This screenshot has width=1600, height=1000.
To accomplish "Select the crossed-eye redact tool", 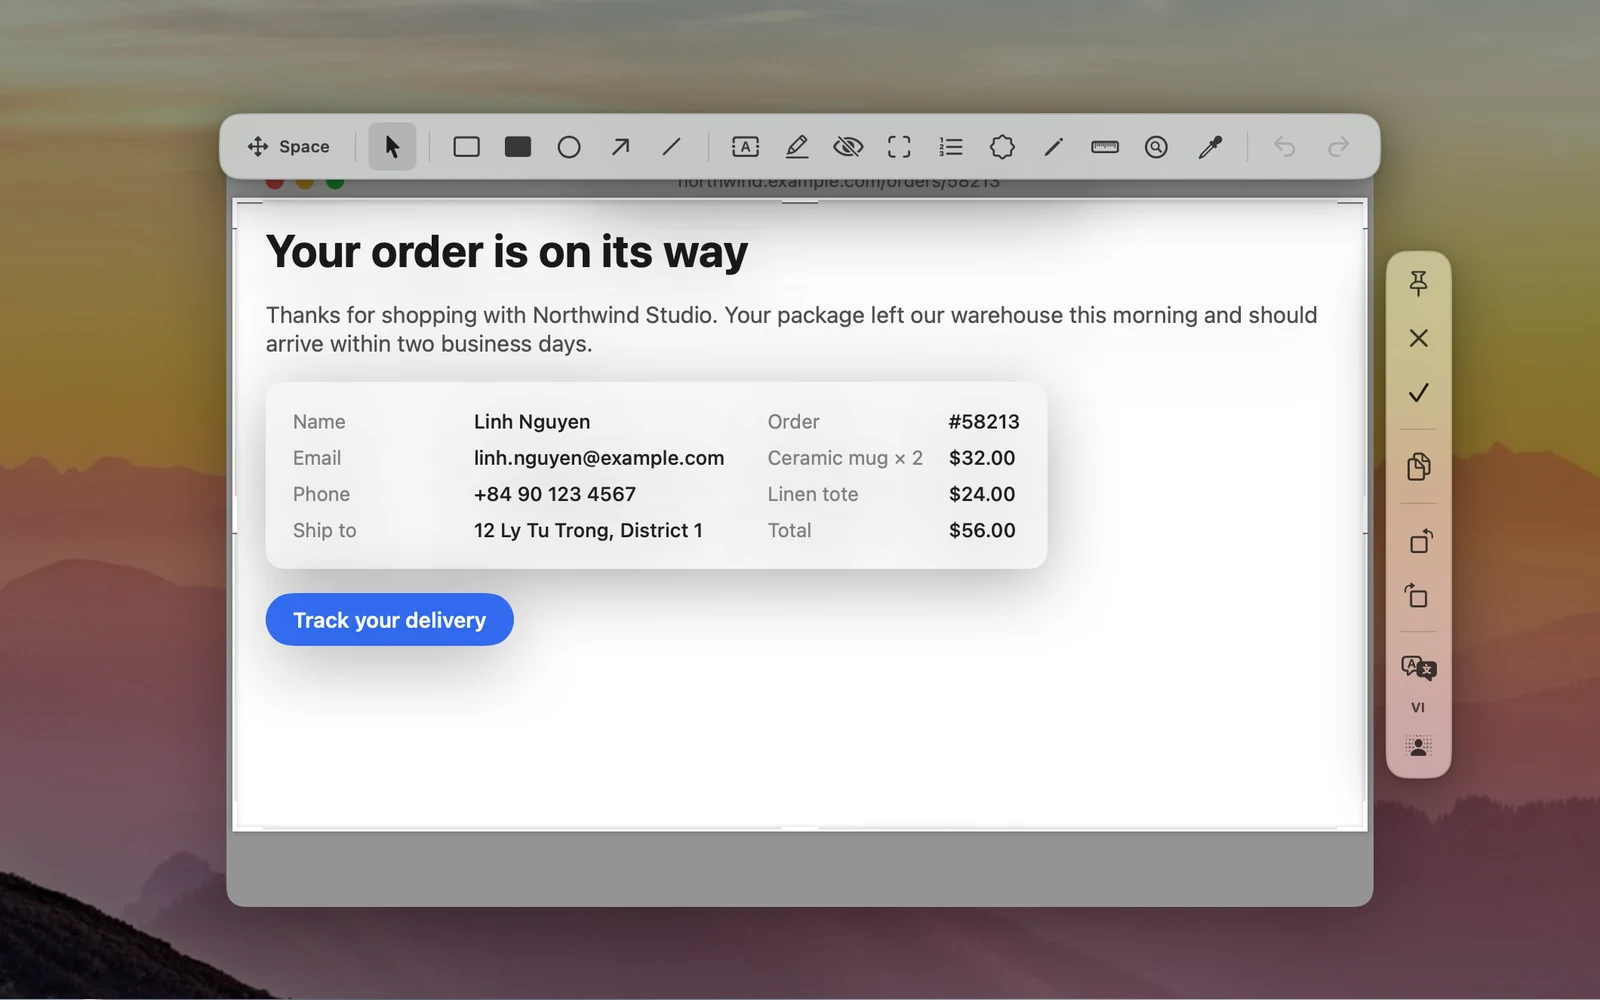I will click(x=848, y=147).
